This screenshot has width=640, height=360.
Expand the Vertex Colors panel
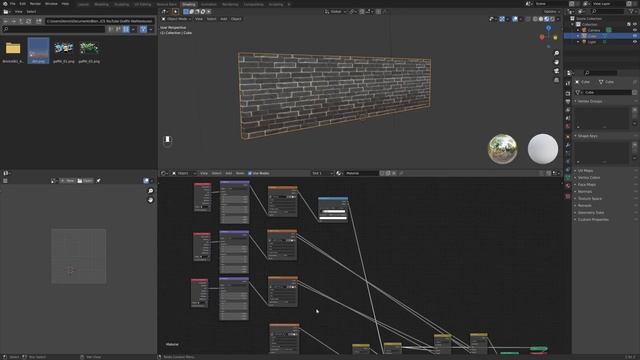click(589, 178)
